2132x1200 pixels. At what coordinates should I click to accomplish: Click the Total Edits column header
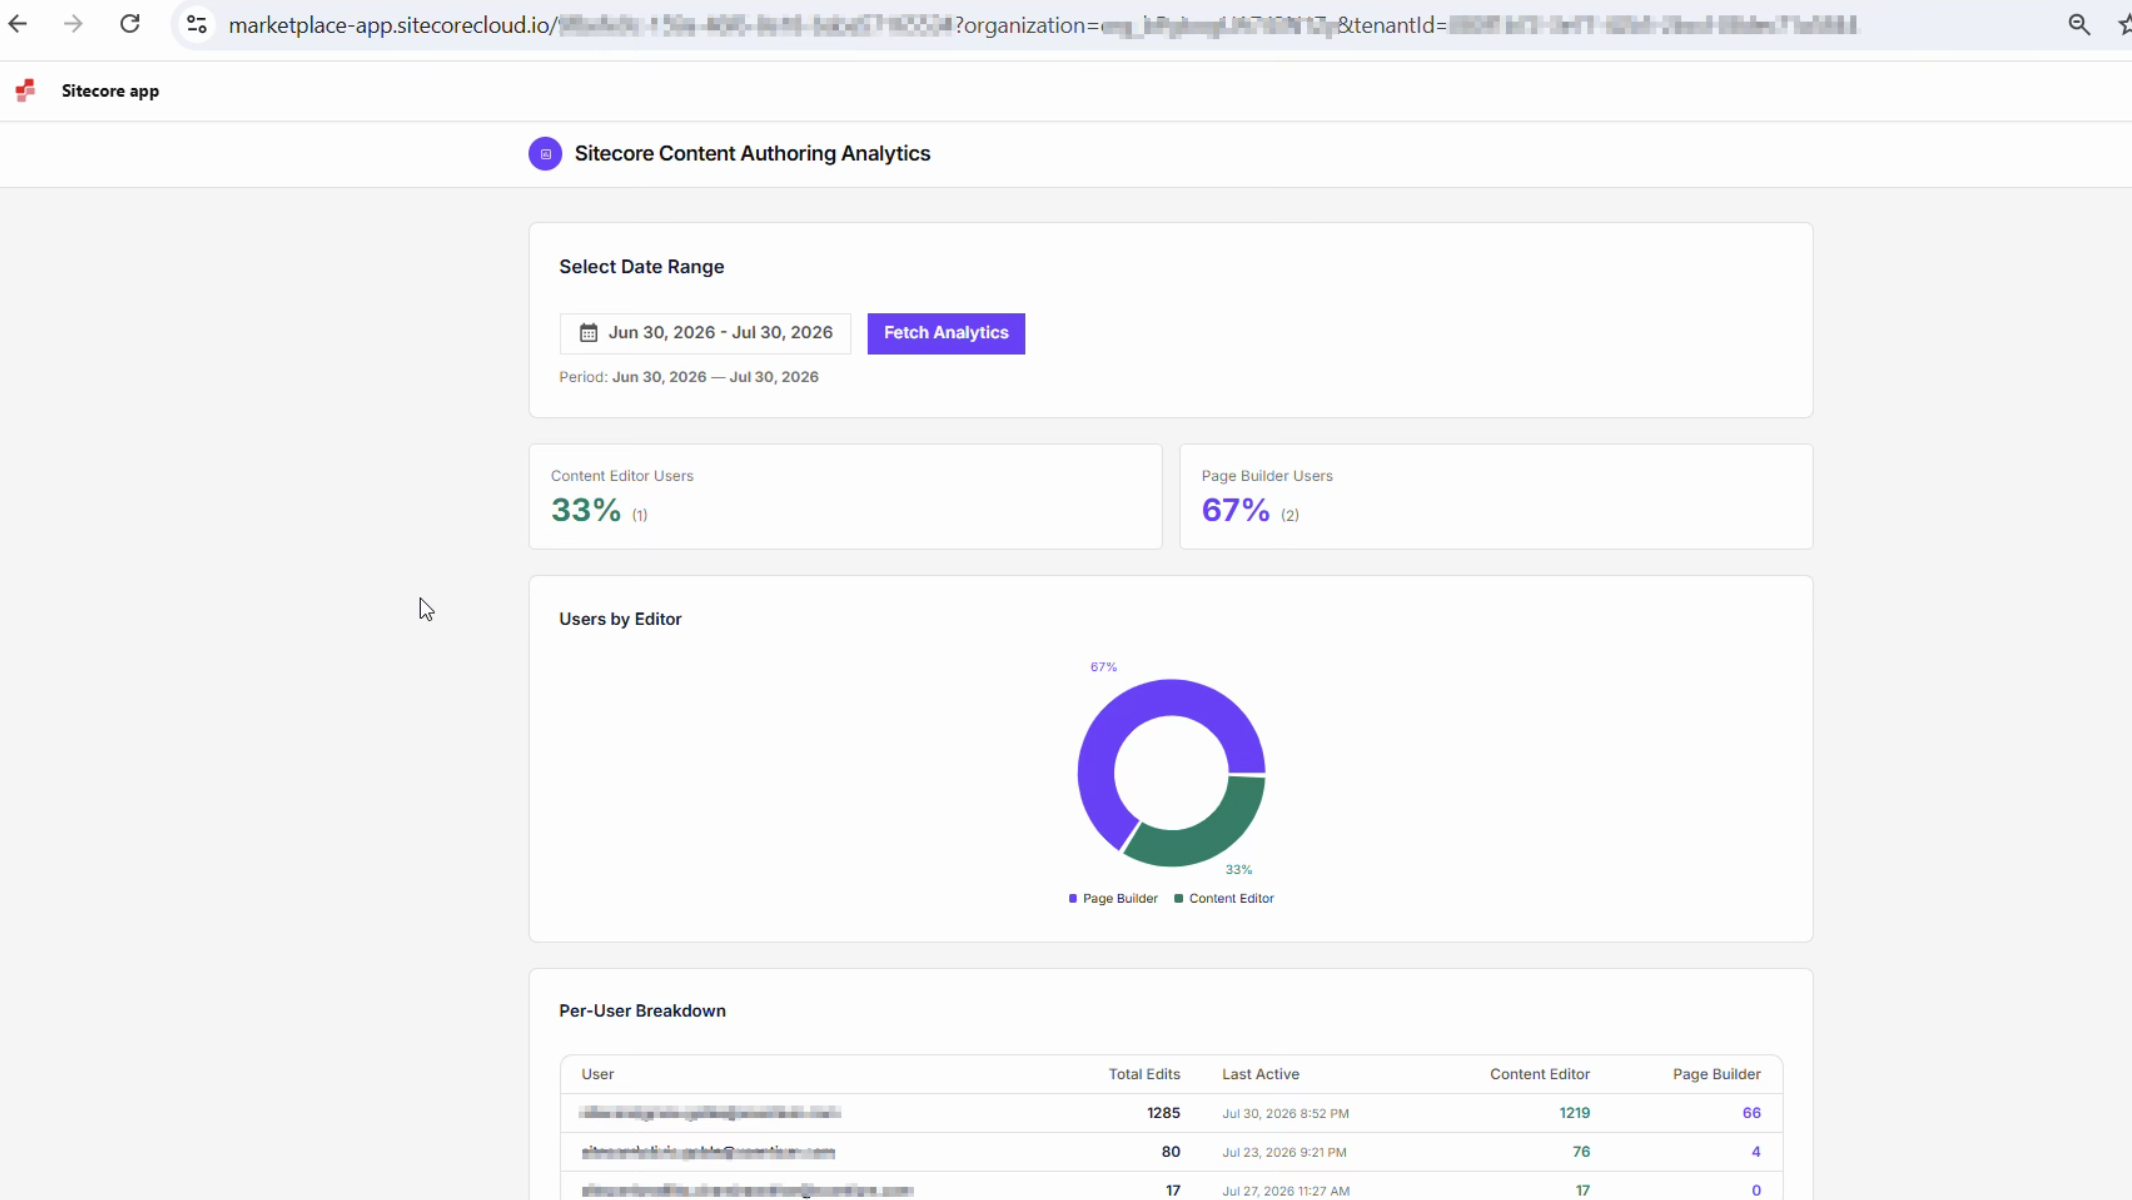1144,1074
